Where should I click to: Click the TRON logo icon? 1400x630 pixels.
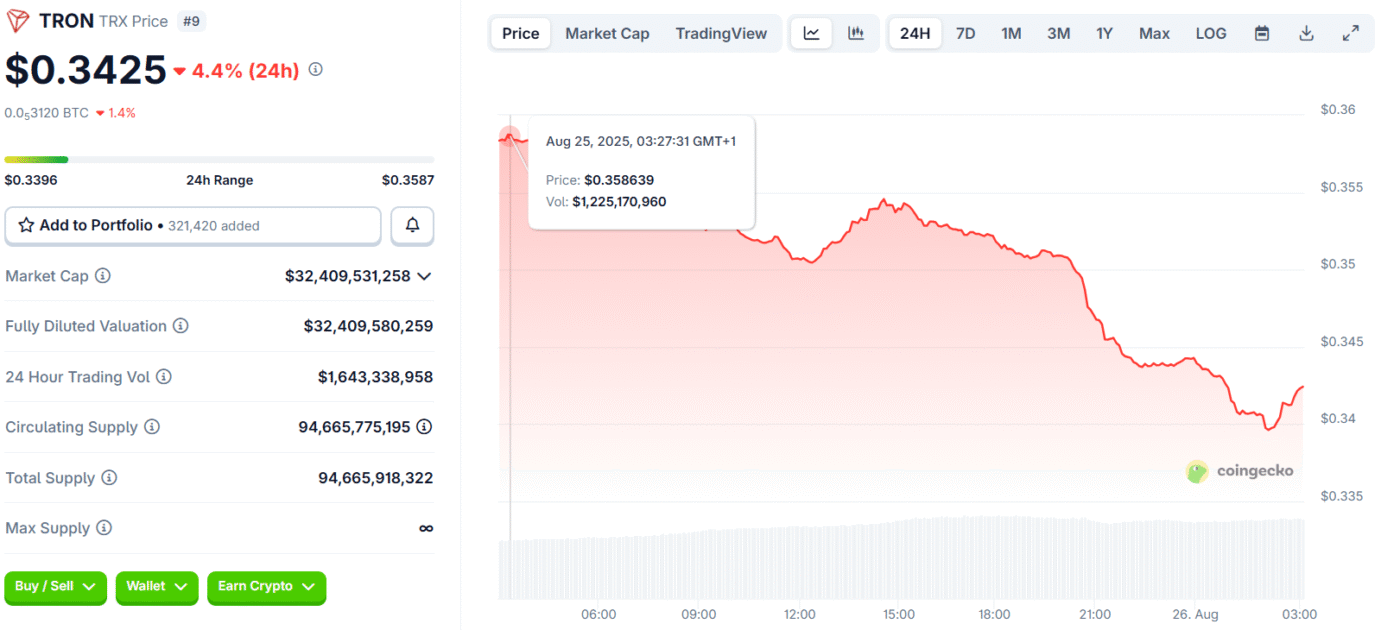coord(18,21)
